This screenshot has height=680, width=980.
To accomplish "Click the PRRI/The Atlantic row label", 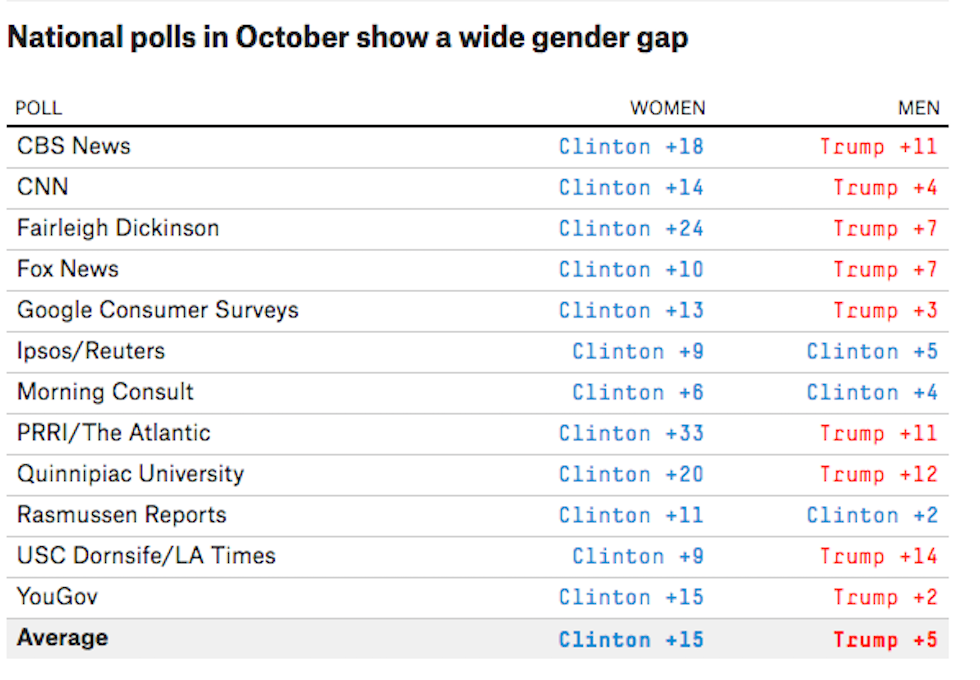I will (114, 433).
